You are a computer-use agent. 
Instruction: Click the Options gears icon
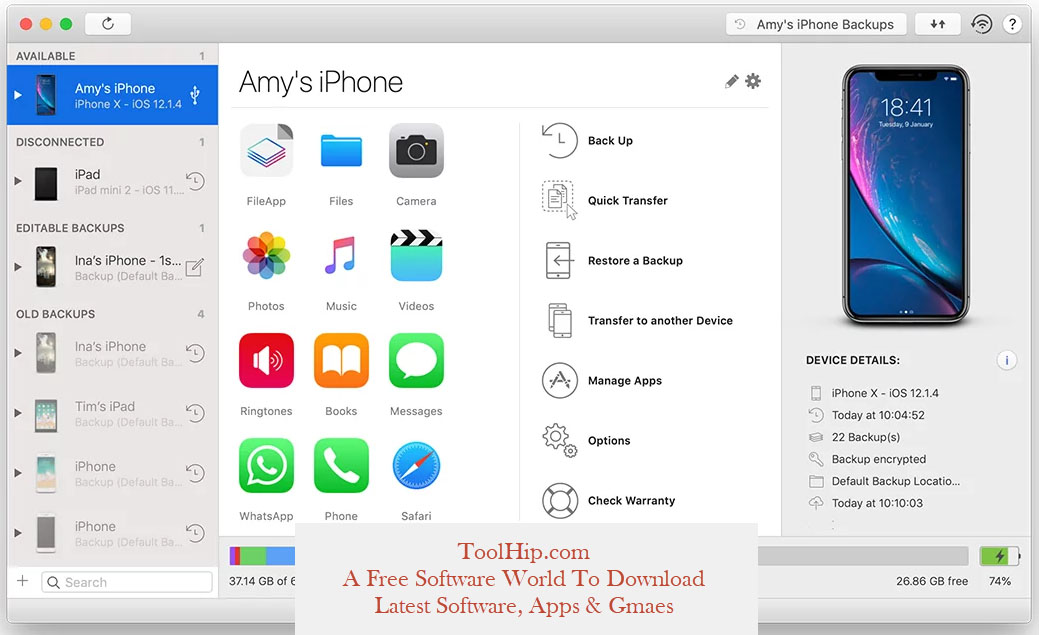click(560, 441)
